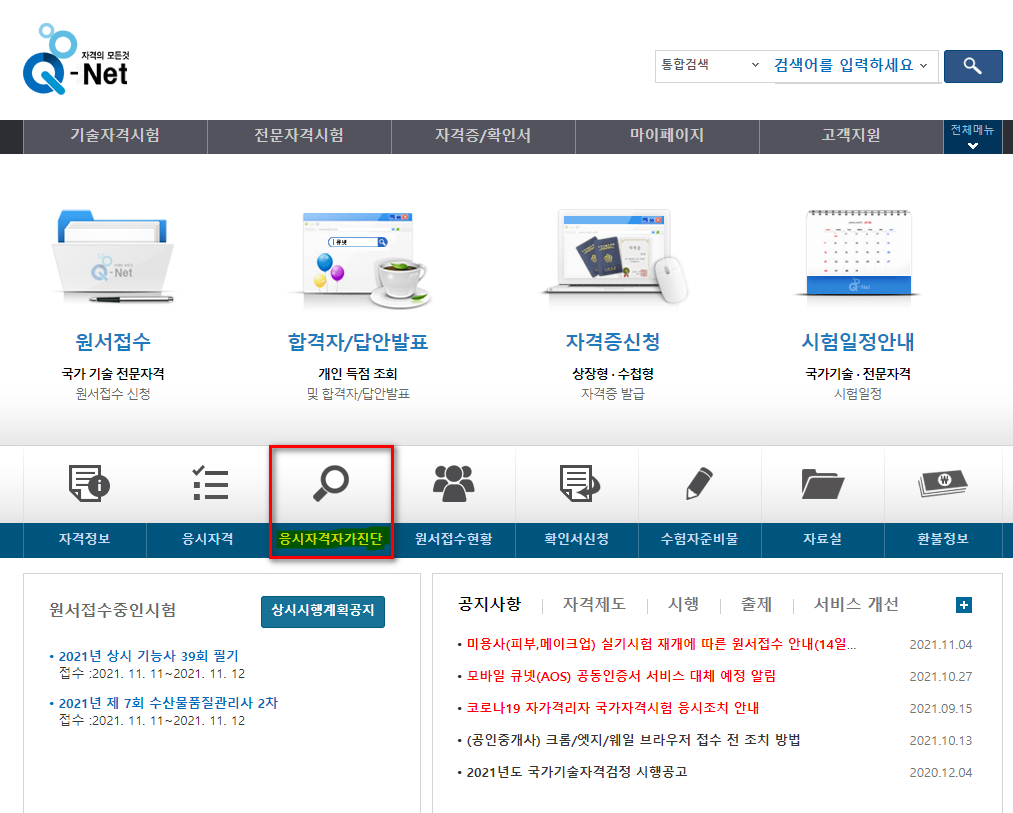Click the 확인서신청 document icon
Viewport: 1013px width, 813px height.
pos(579,483)
